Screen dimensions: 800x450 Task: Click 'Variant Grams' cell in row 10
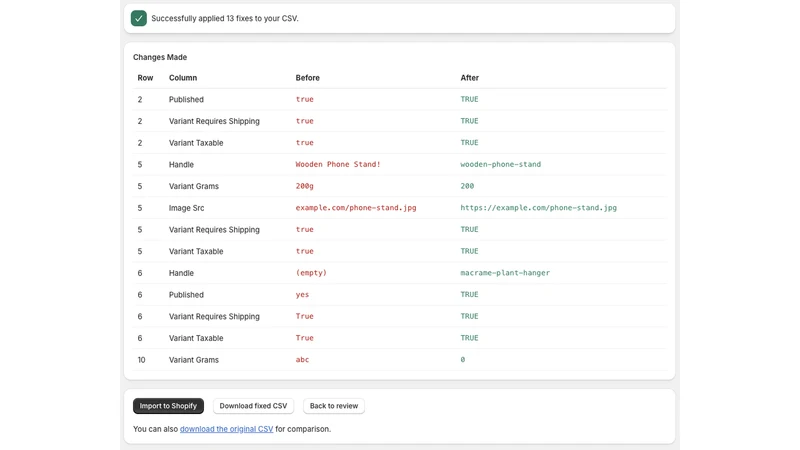[x=194, y=360]
